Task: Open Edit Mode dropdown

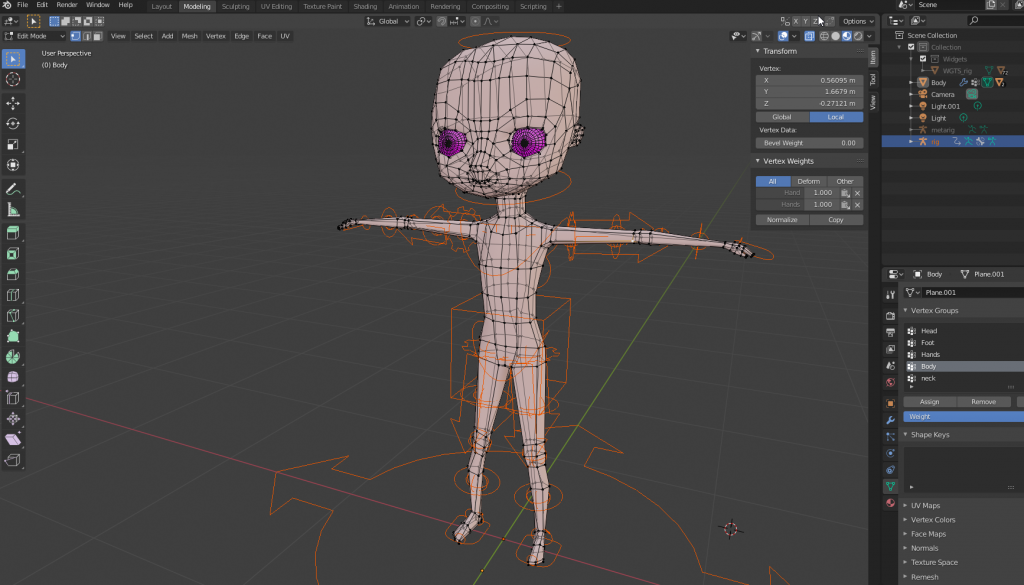Action: 35,37
